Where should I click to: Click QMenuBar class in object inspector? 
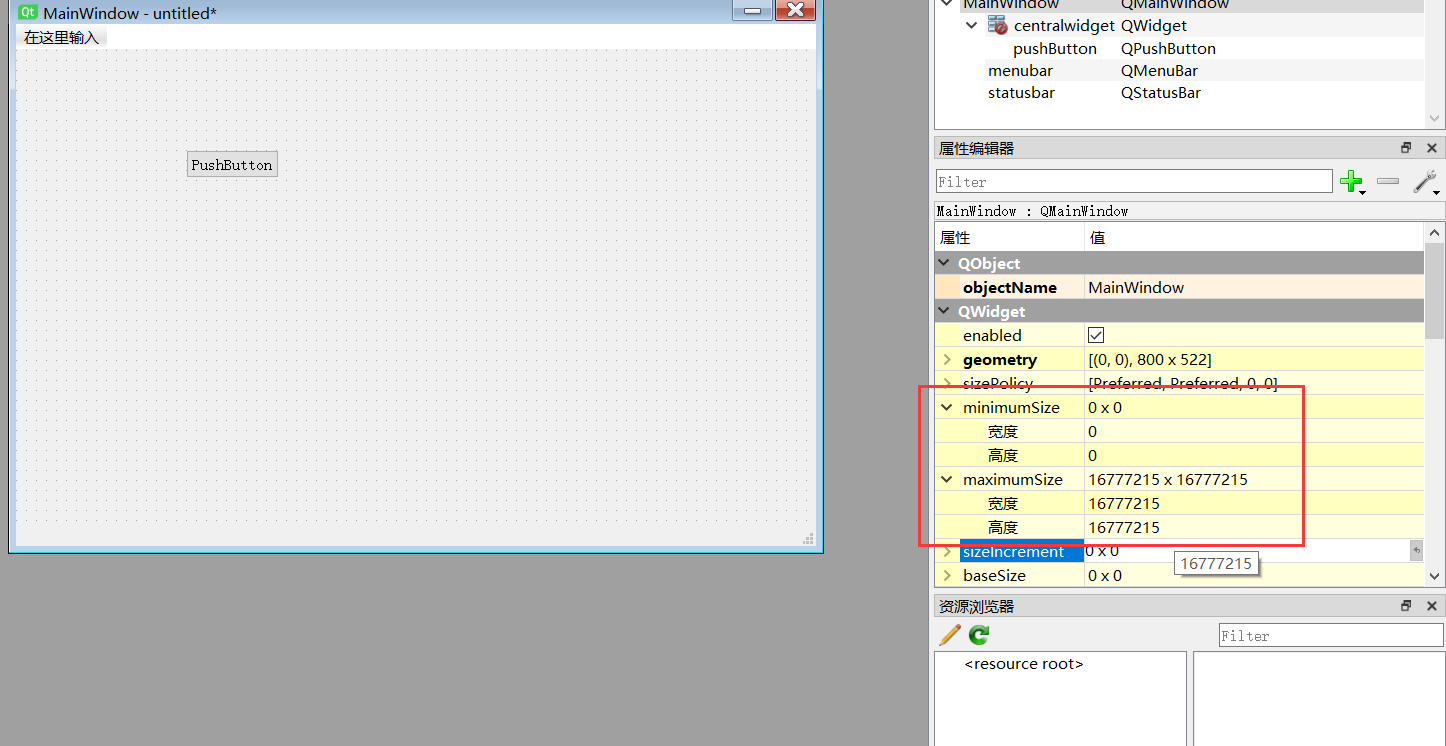(1159, 70)
